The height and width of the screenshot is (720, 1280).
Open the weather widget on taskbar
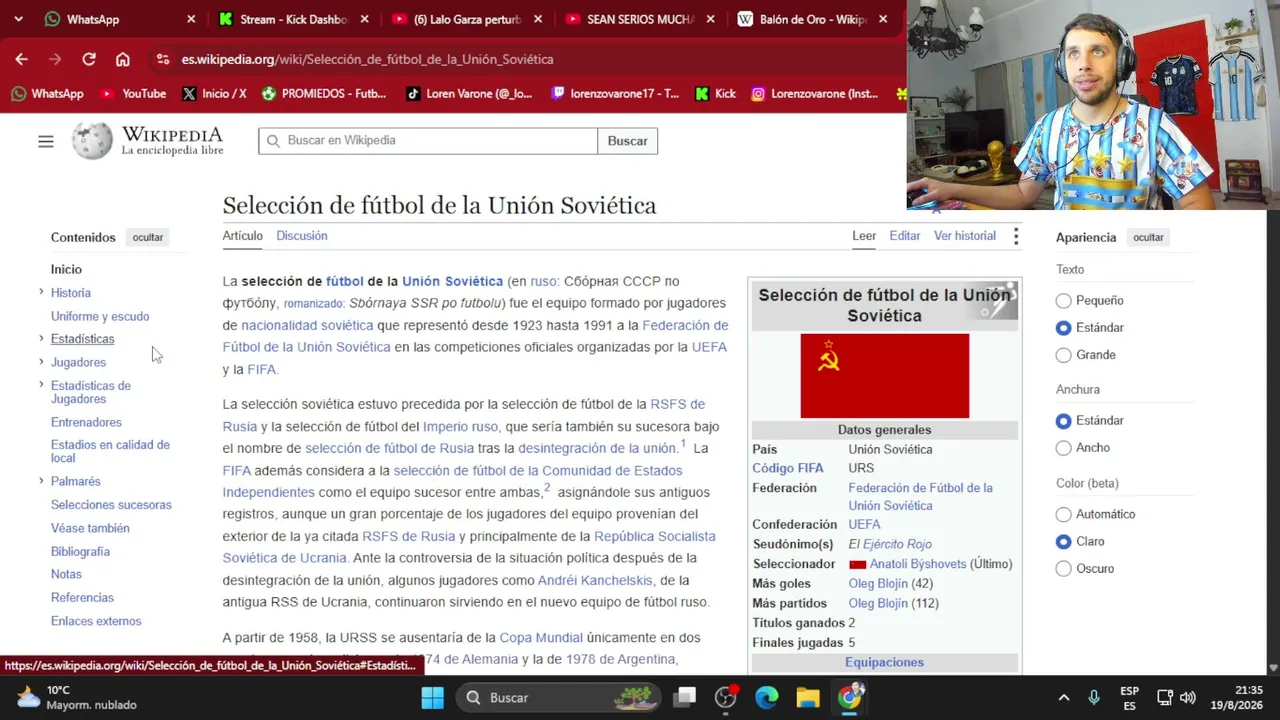(x=77, y=697)
